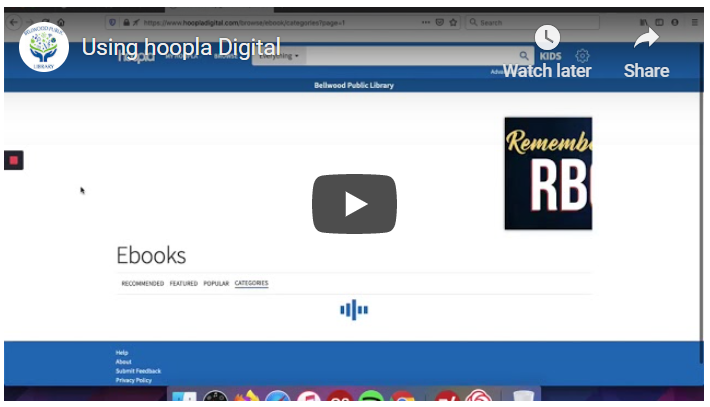The image size is (710, 407).
Task: Open the page actions three-dot menu
Action: click(x=426, y=22)
